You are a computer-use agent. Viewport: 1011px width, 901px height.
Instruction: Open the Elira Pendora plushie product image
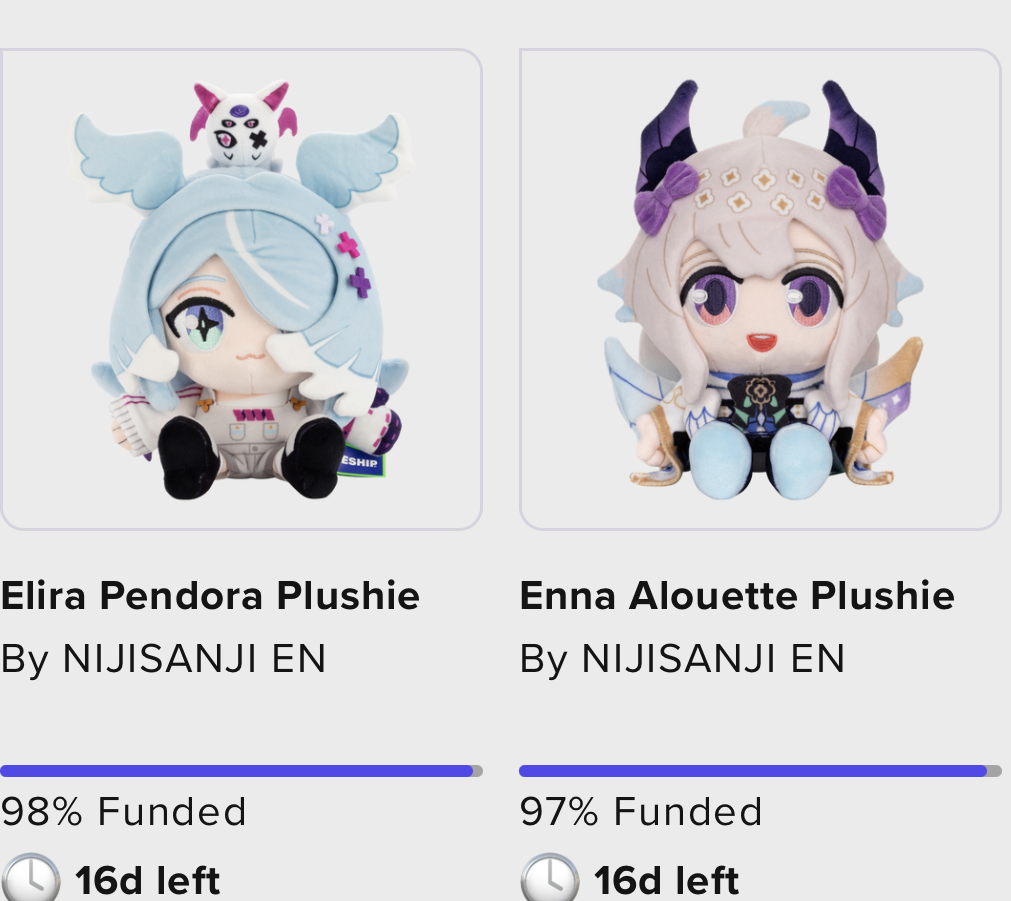click(x=241, y=289)
